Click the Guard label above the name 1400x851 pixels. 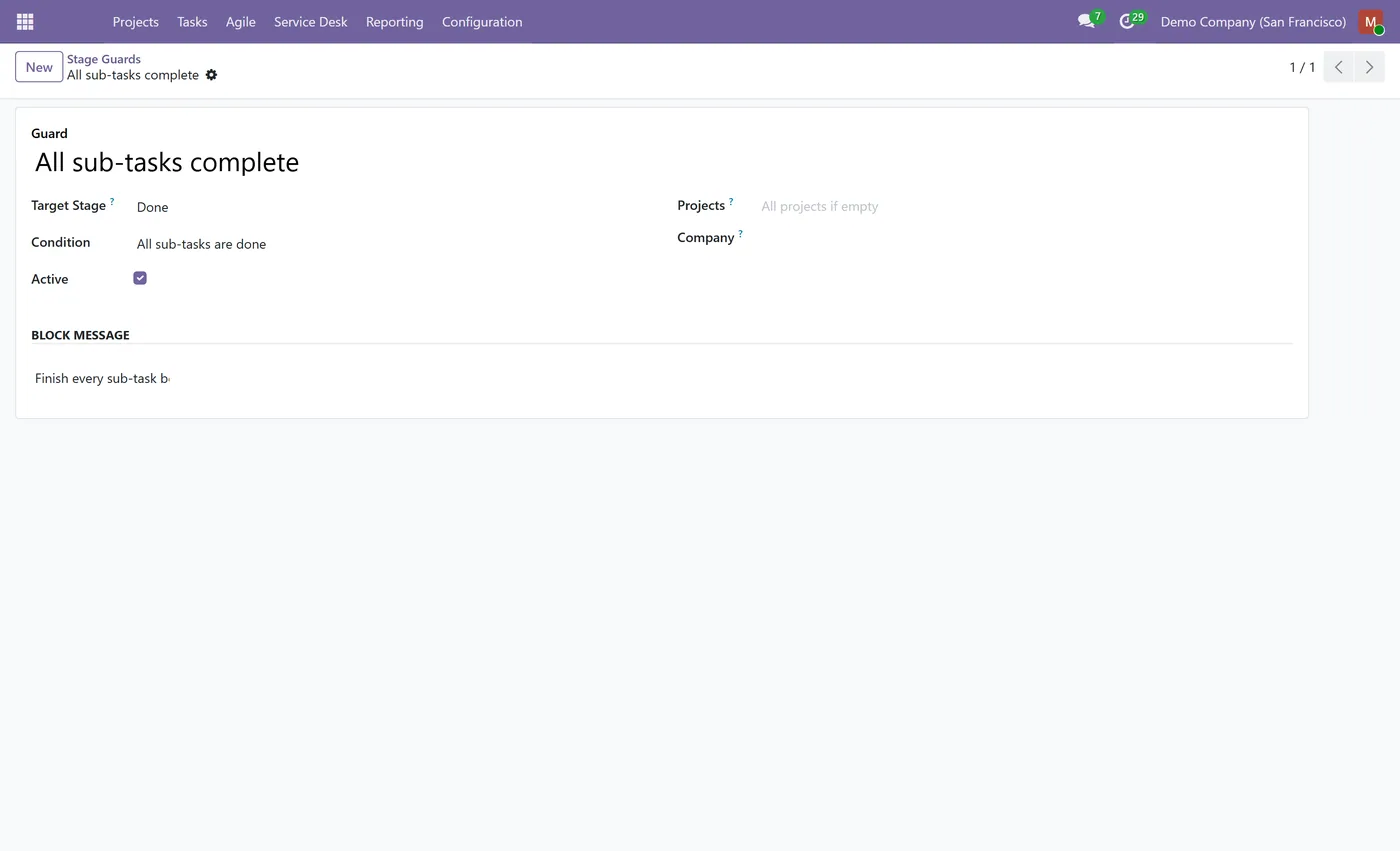point(49,133)
